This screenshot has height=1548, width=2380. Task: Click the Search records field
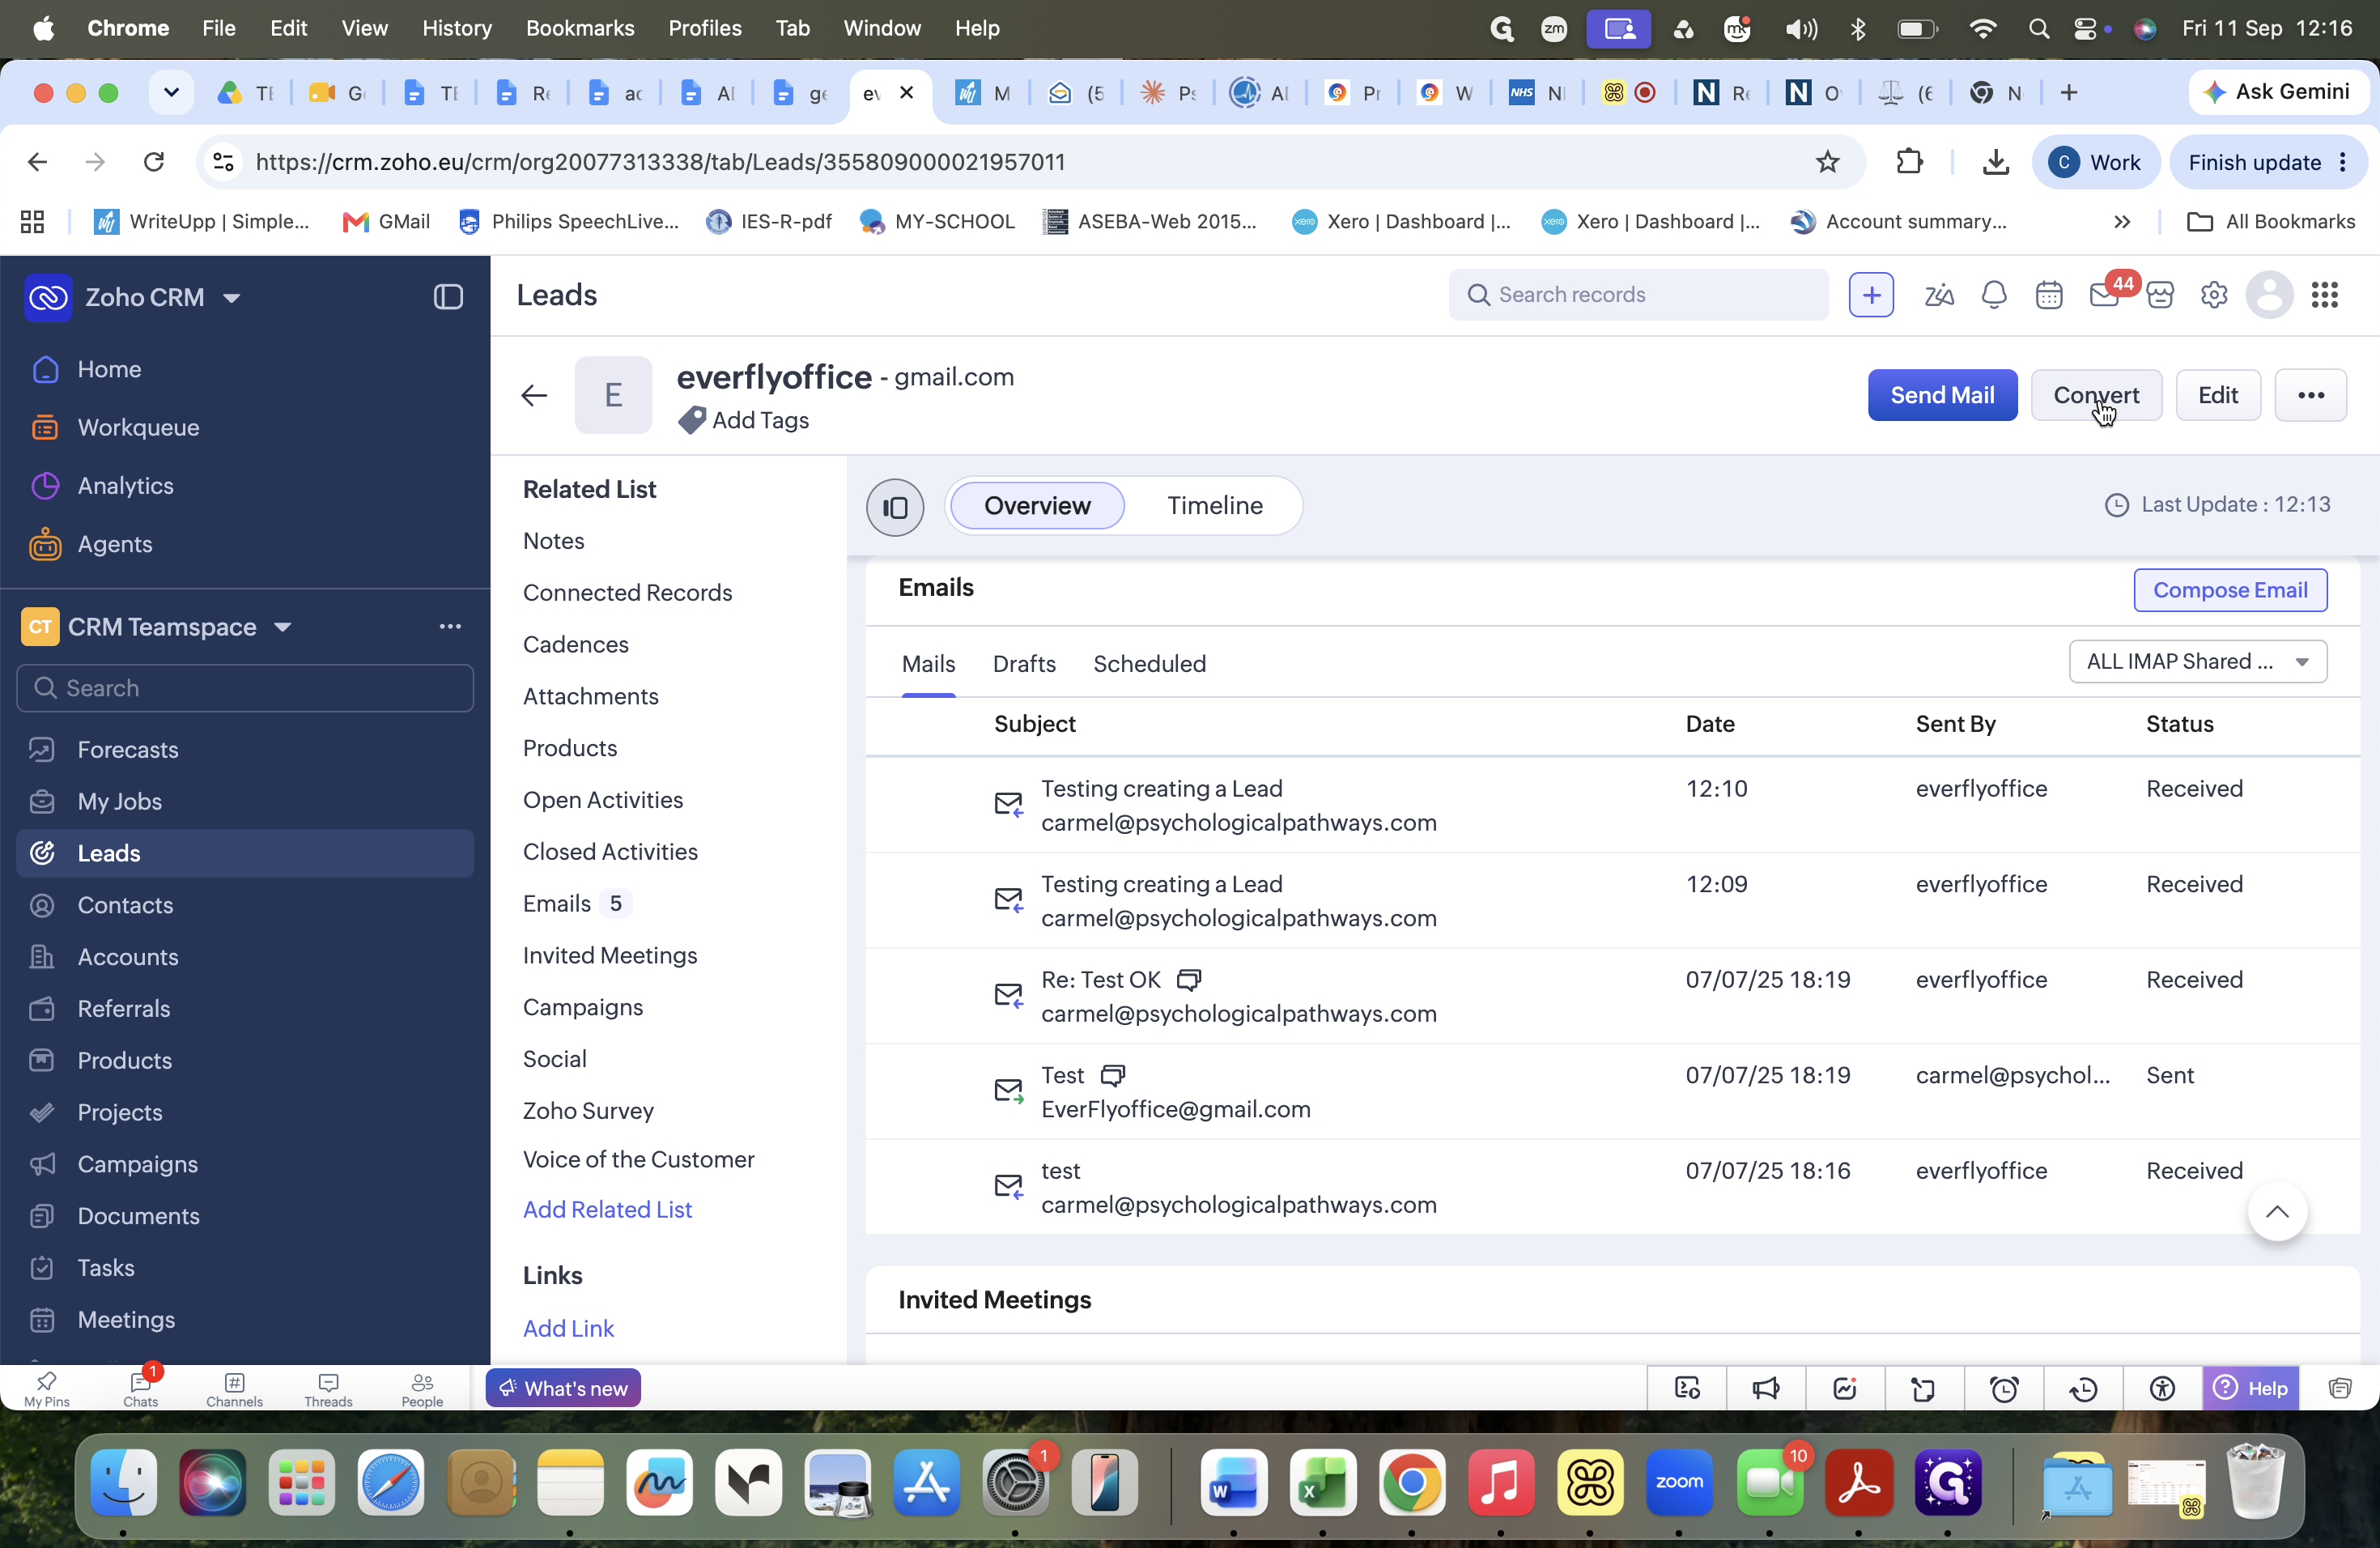coord(1639,295)
